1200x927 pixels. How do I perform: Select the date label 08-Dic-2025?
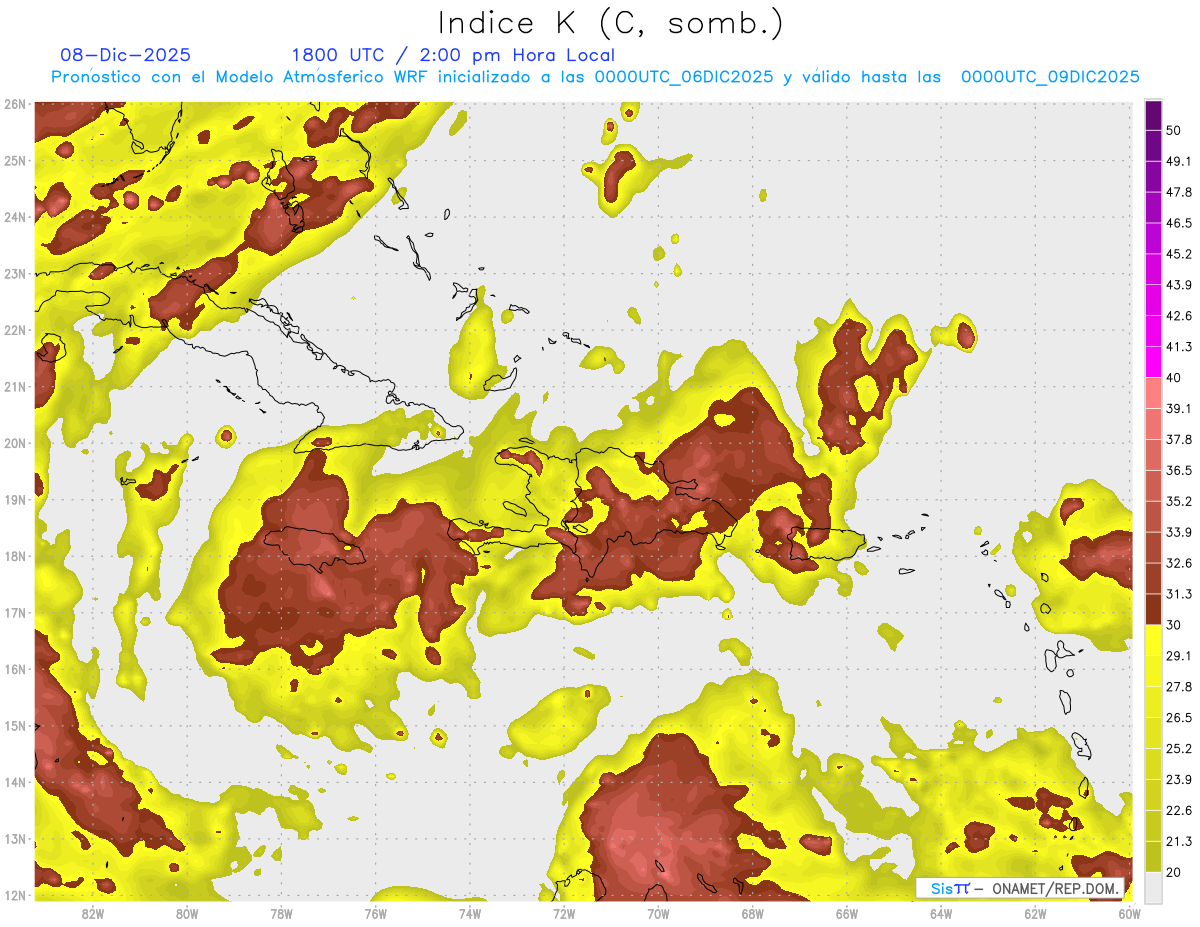click(126, 55)
